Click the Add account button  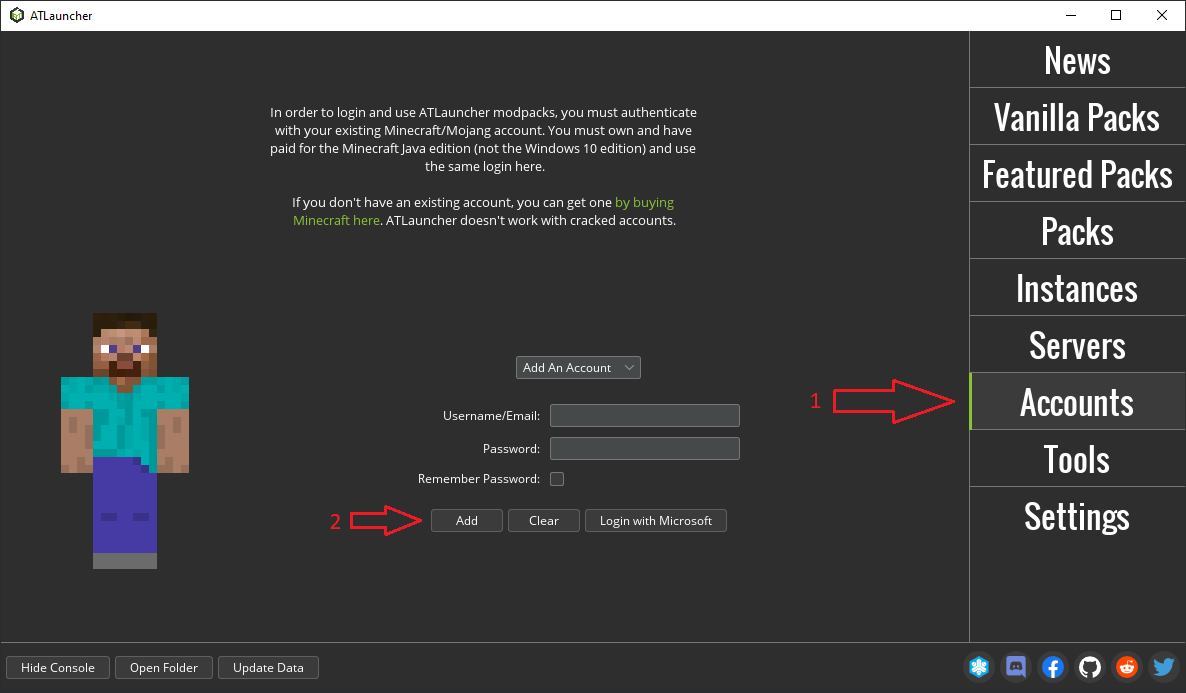pos(467,521)
